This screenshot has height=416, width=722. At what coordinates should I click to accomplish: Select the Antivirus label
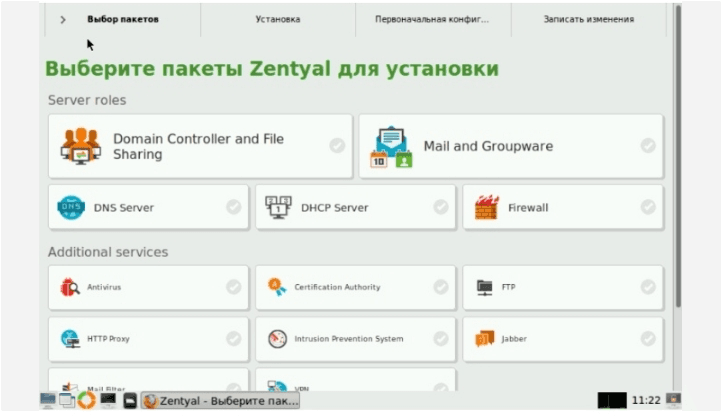104,287
